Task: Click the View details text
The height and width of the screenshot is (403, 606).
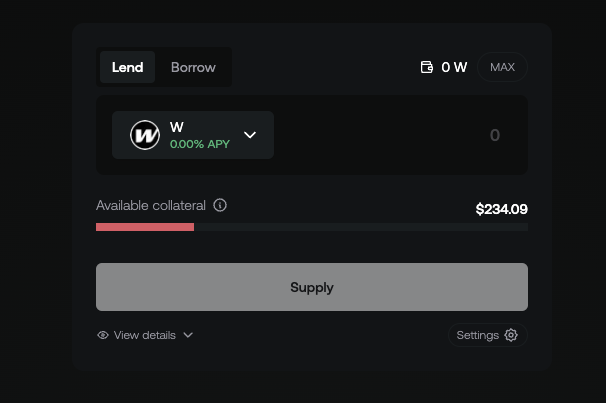Action: pos(145,335)
